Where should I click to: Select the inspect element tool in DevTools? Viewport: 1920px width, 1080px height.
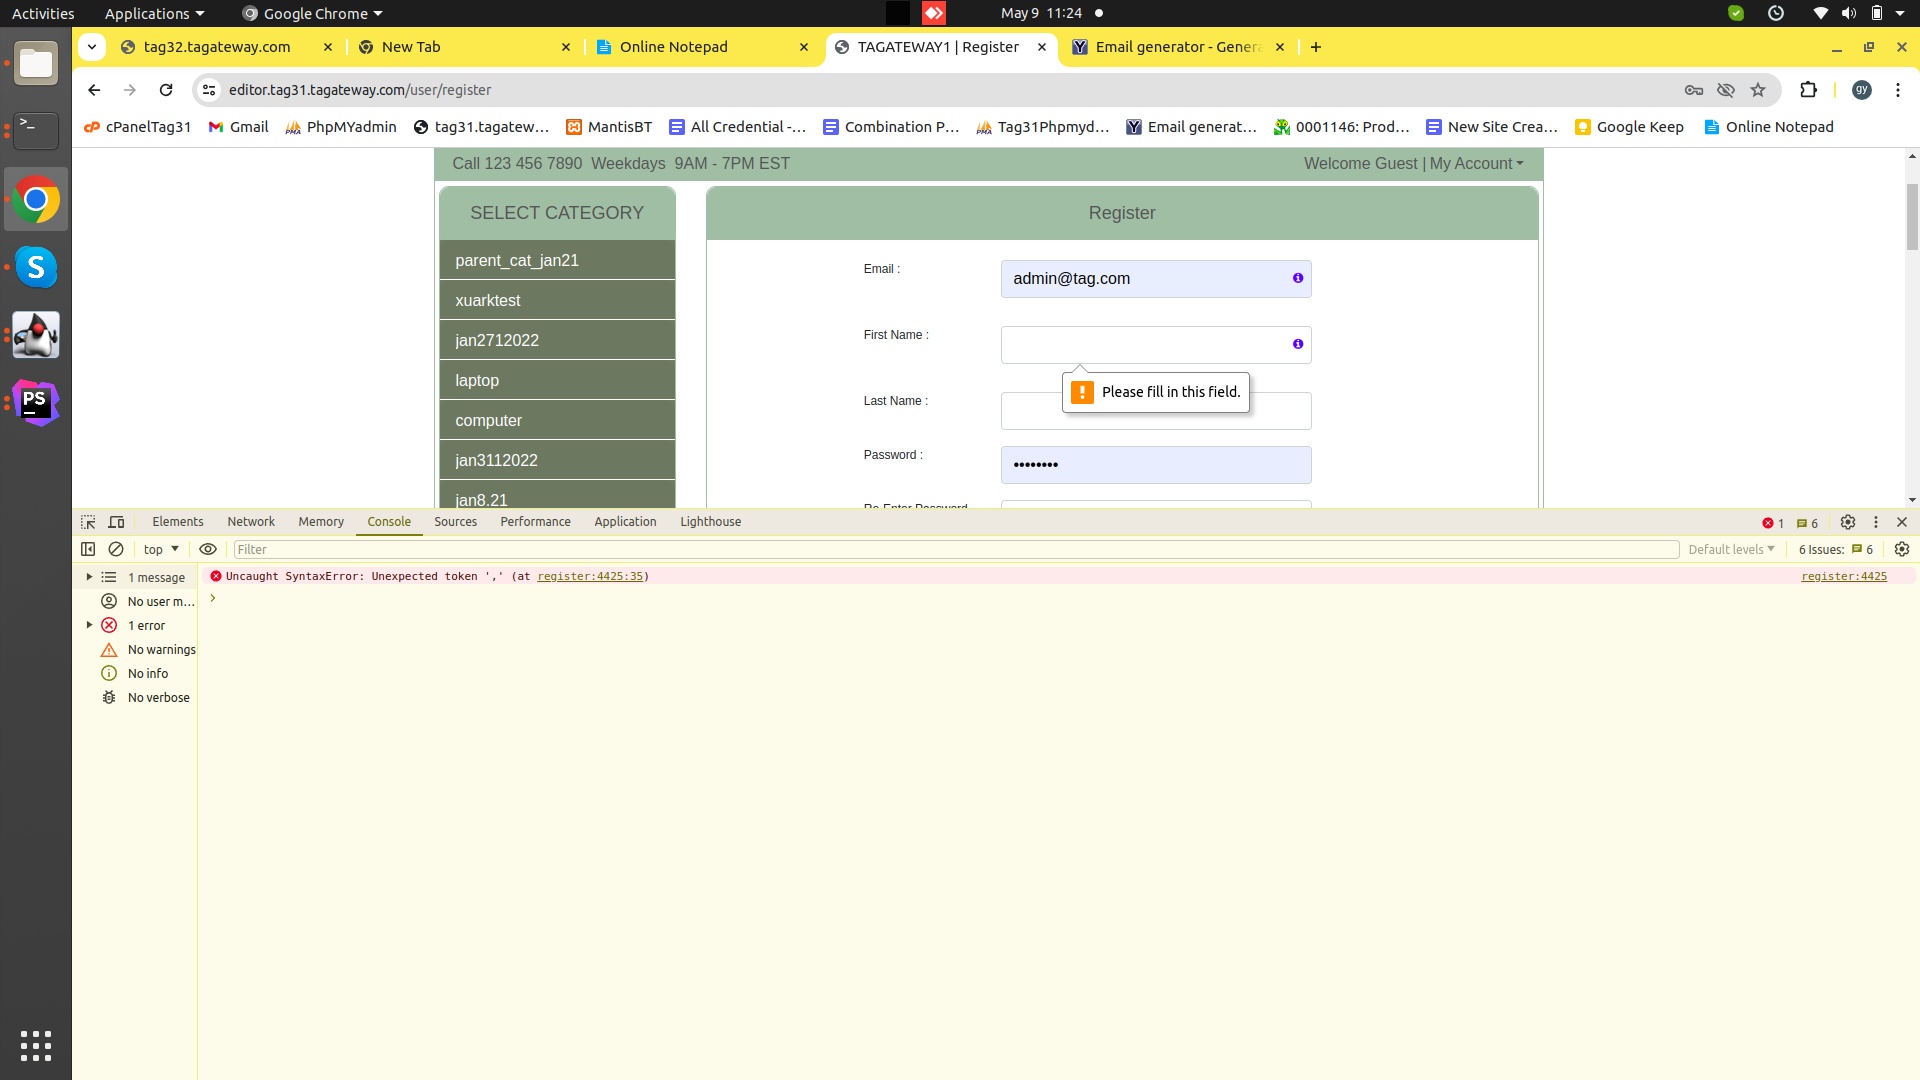tap(88, 521)
